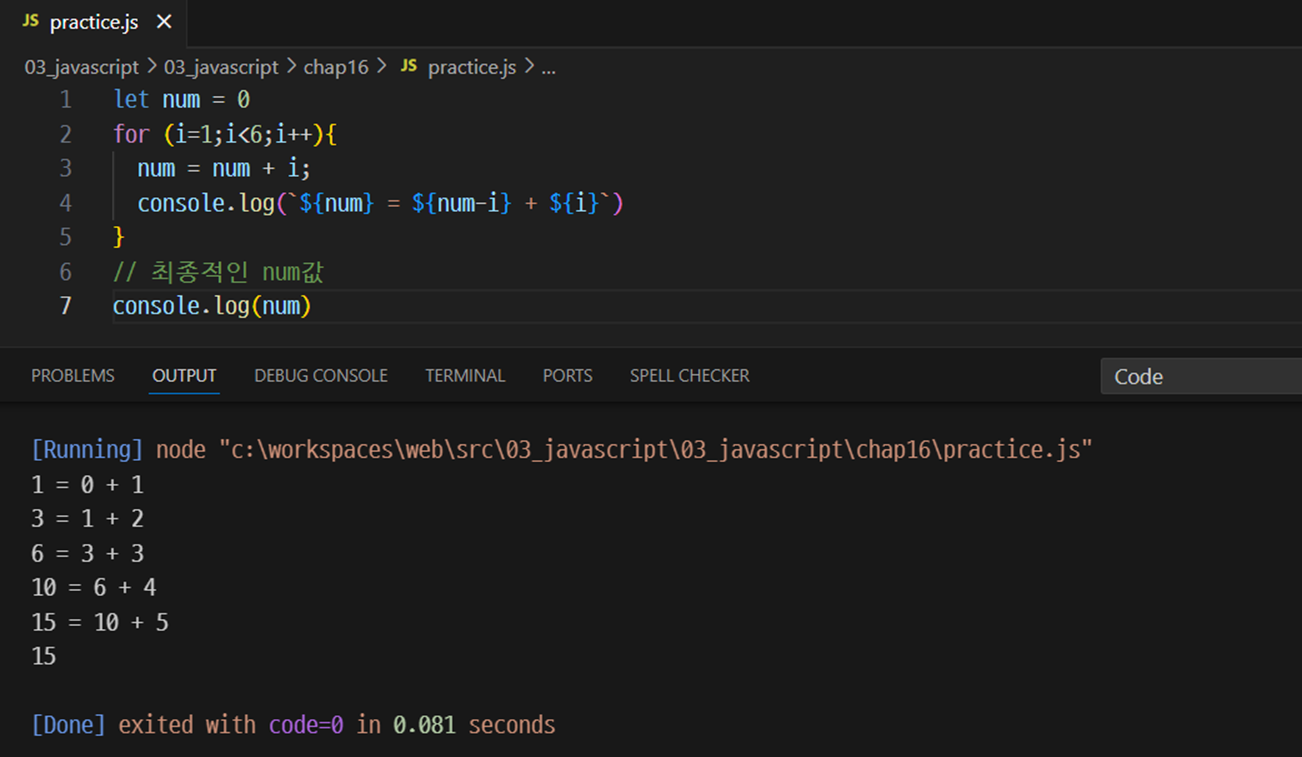Click the output line '10 = 6 + 4'
The width and height of the screenshot is (1302, 757).
(94, 588)
